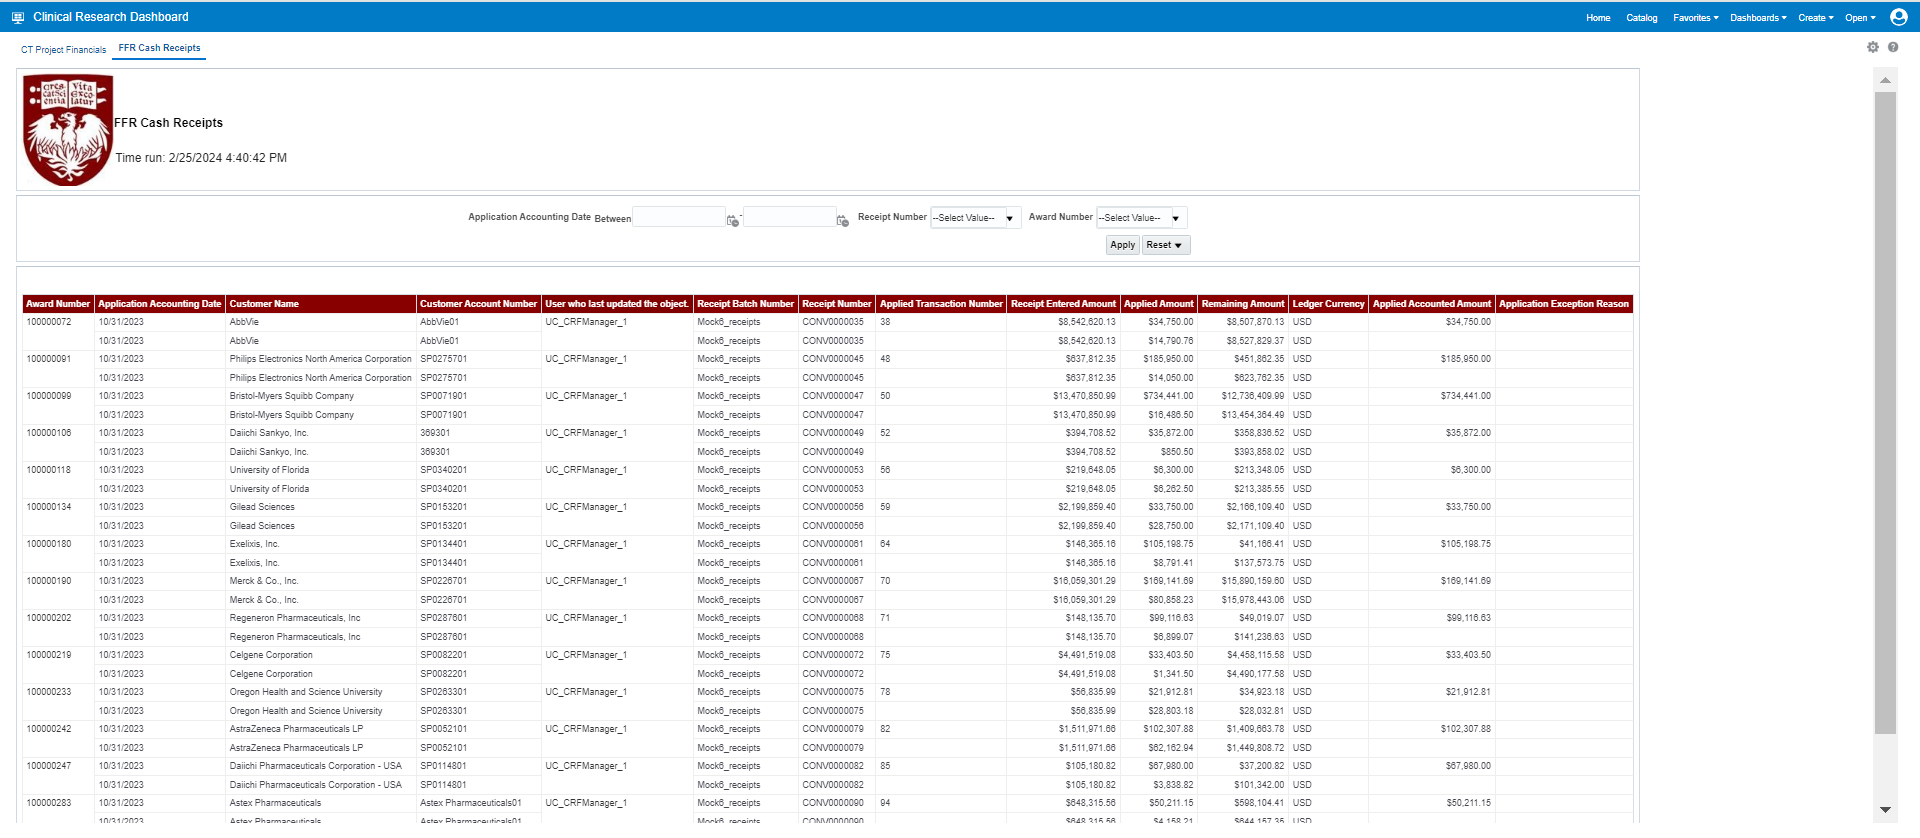Click the vertical scrollbar thumb
1920x838 pixels.
(x=1885, y=413)
